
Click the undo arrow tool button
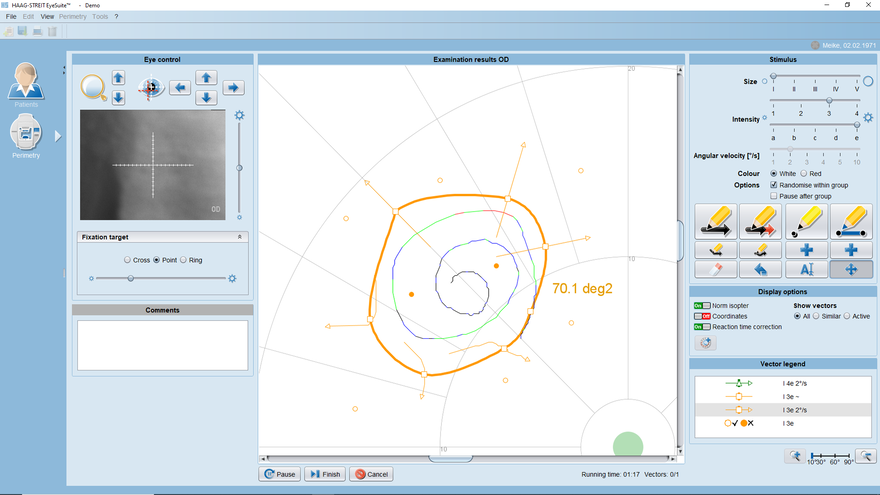[760, 269]
